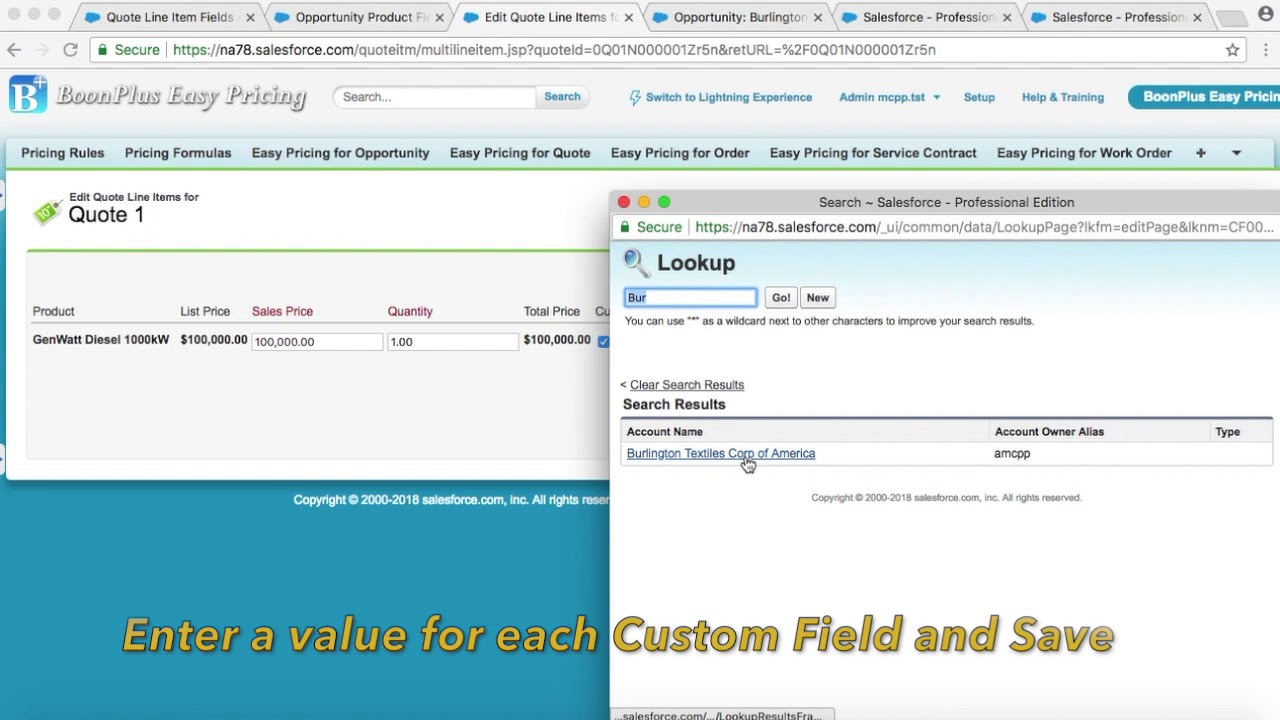This screenshot has height=720, width=1280.
Task: Open the BoonPlus Easy Pricing app menu
Action: pyautogui.click(x=1204, y=97)
